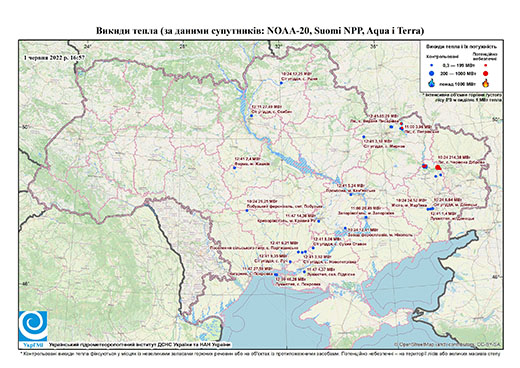Image resolution: width=520 pixels, height=368 pixels.
Task: Click legend text 'понад 1000 МВт'
Action: coord(457,84)
